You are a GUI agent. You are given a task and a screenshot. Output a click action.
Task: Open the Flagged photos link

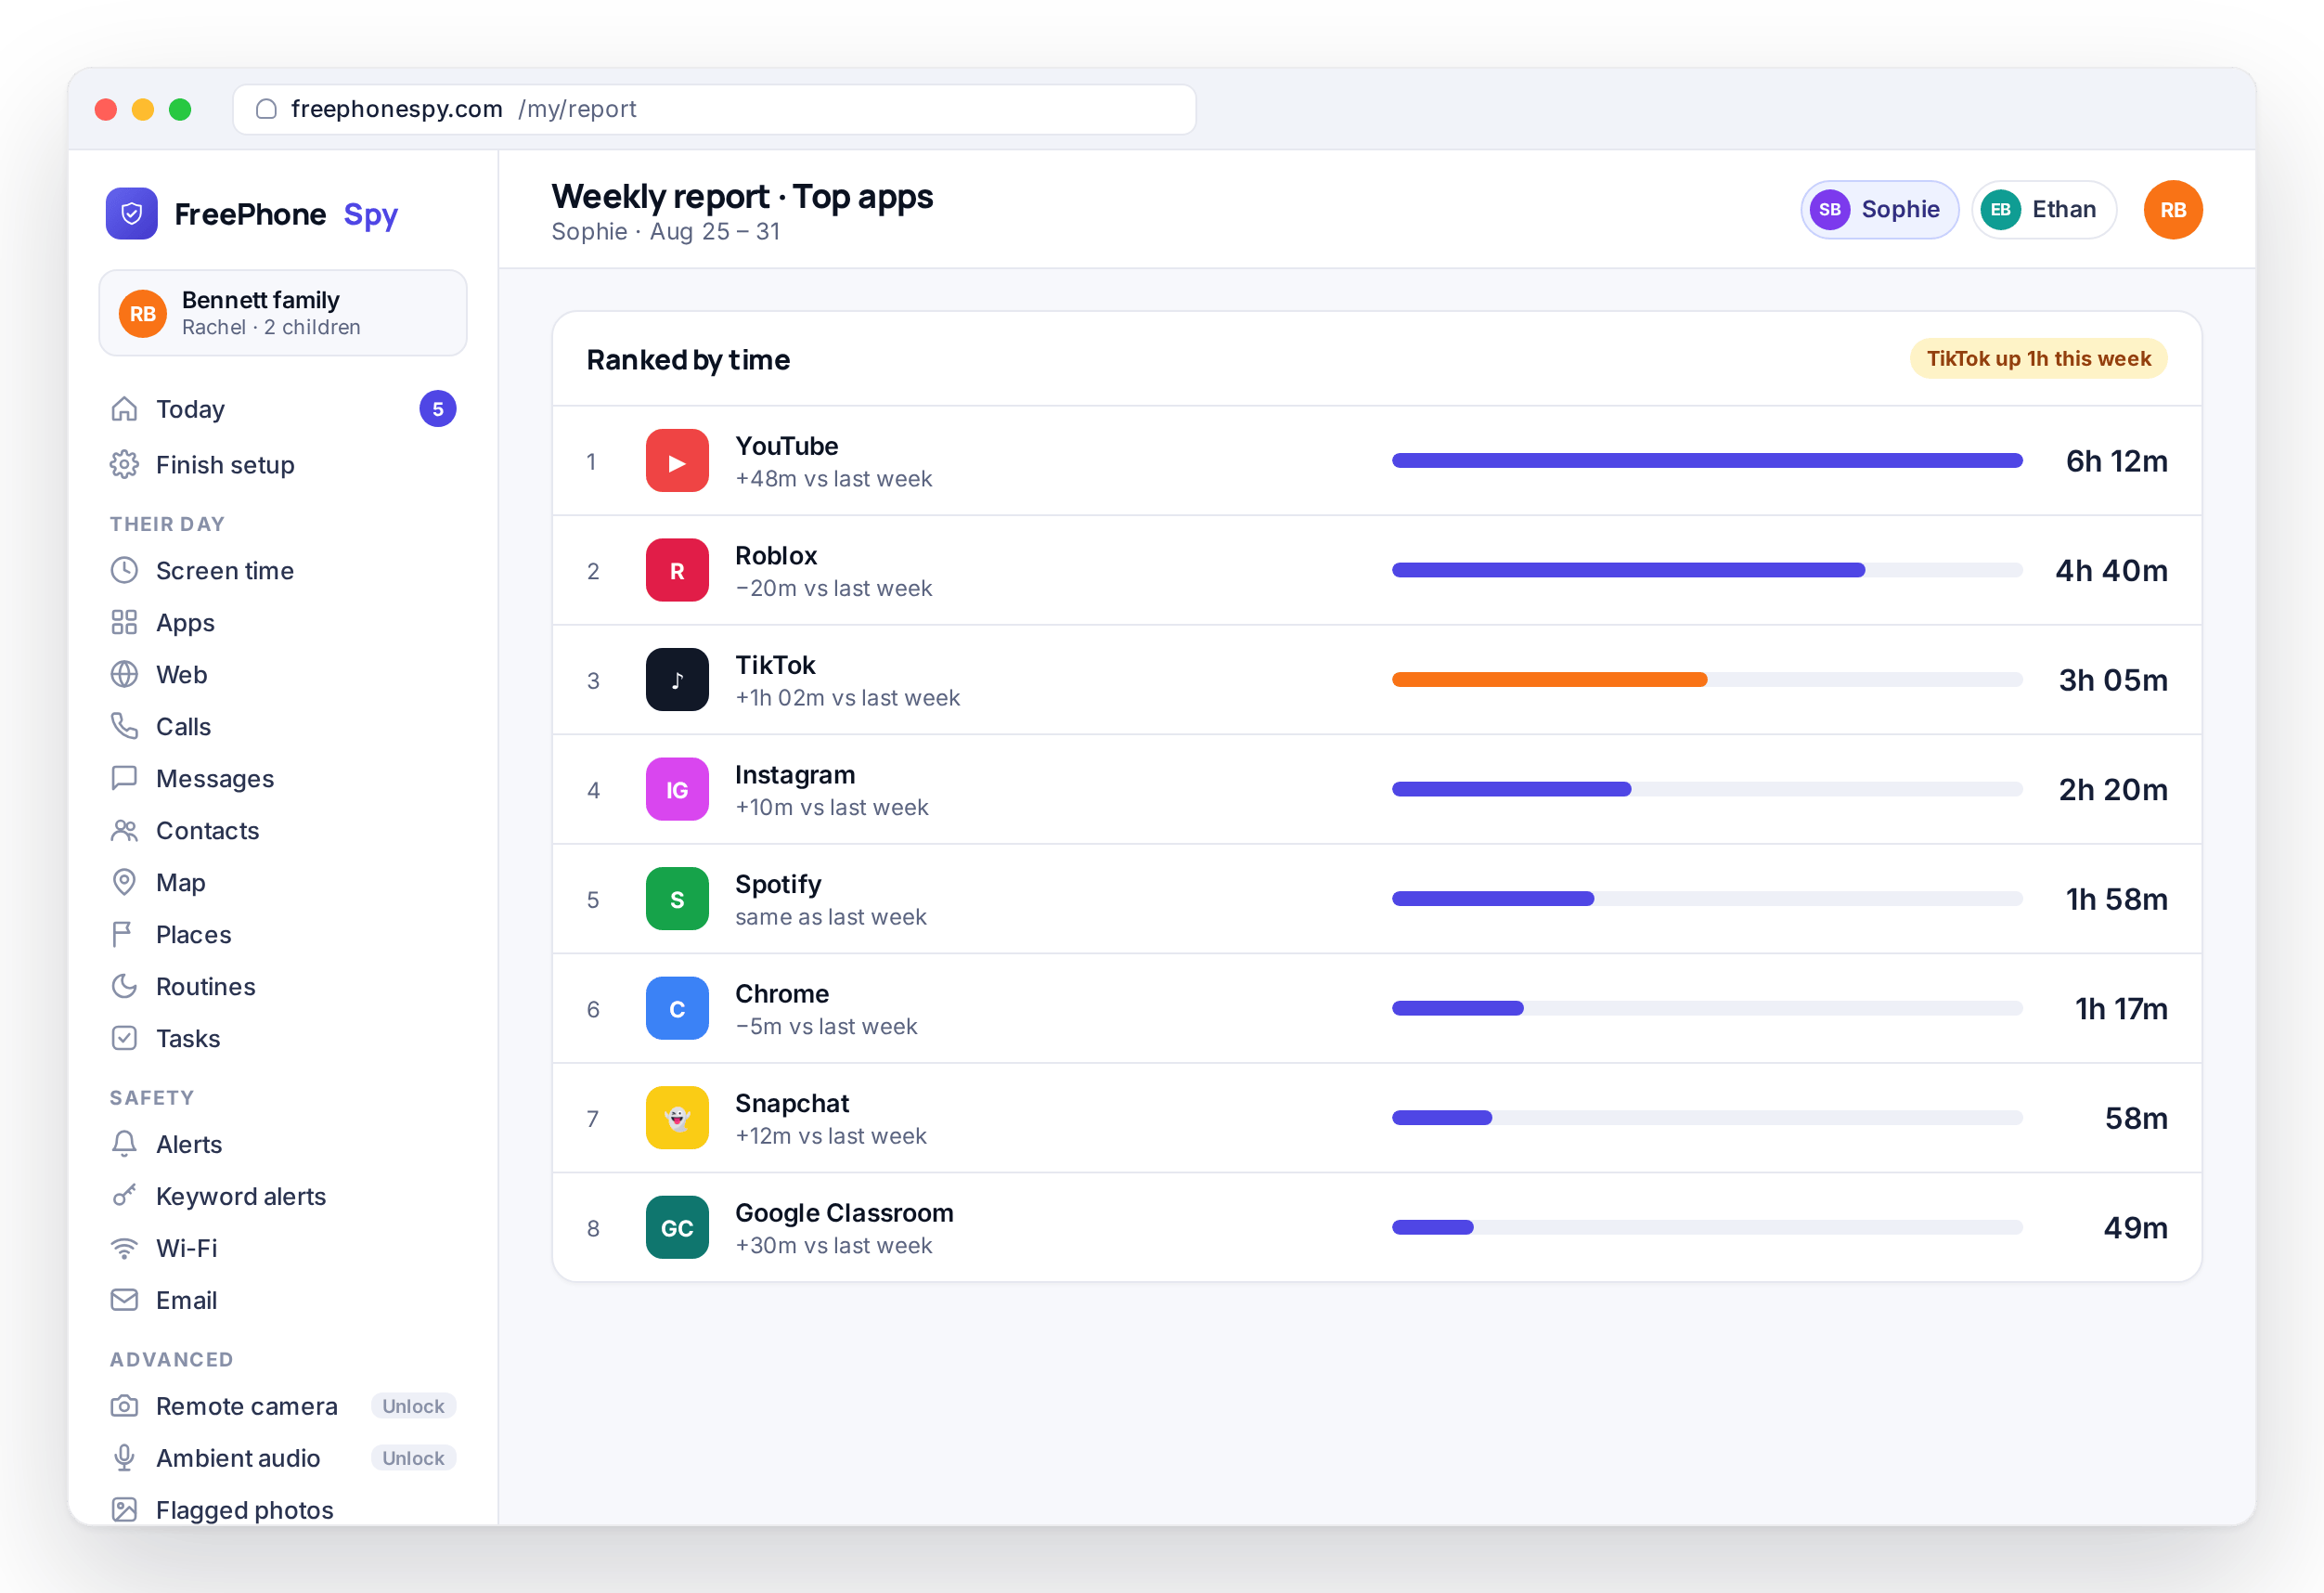[x=283, y=1511]
